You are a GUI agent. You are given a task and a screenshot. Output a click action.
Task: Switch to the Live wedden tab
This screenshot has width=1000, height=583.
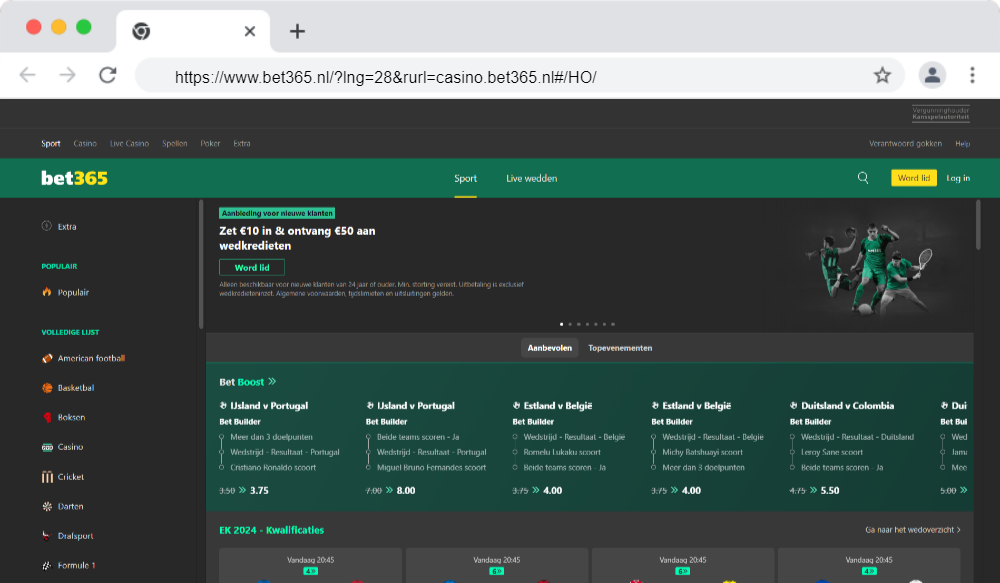point(532,179)
